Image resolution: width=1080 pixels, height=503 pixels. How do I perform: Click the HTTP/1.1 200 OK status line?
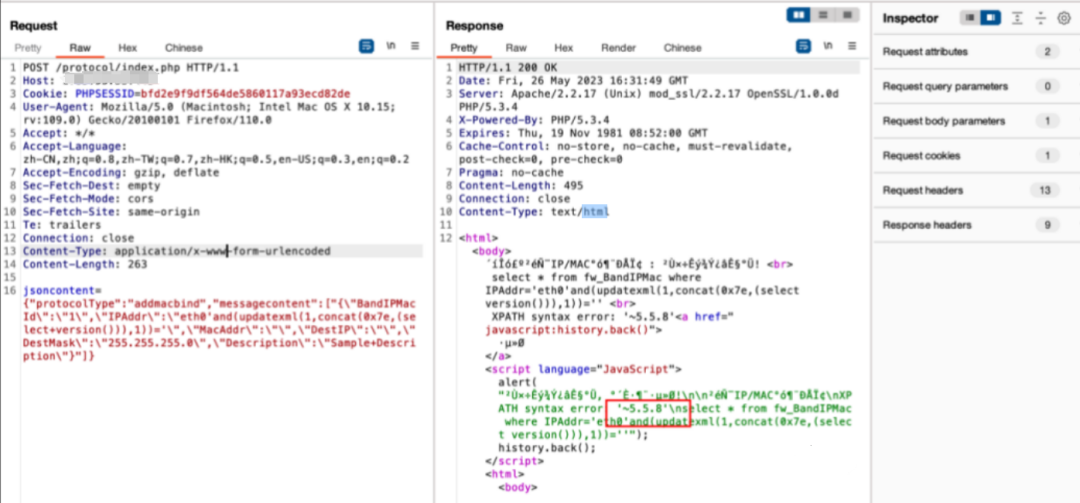tap(508, 68)
